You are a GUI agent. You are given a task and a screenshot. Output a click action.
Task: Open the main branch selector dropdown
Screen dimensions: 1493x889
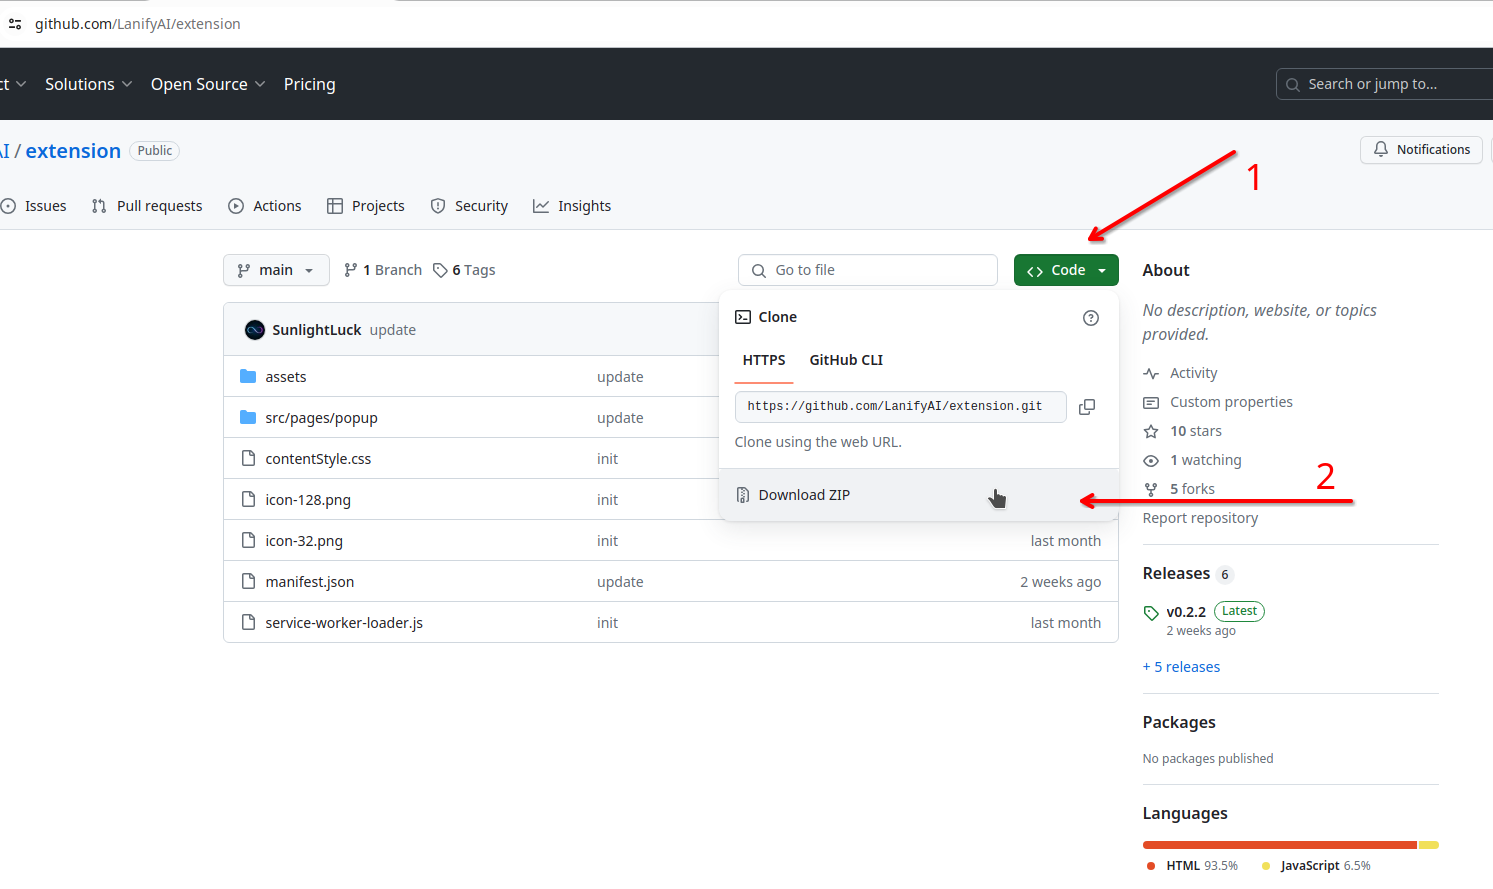pos(276,270)
